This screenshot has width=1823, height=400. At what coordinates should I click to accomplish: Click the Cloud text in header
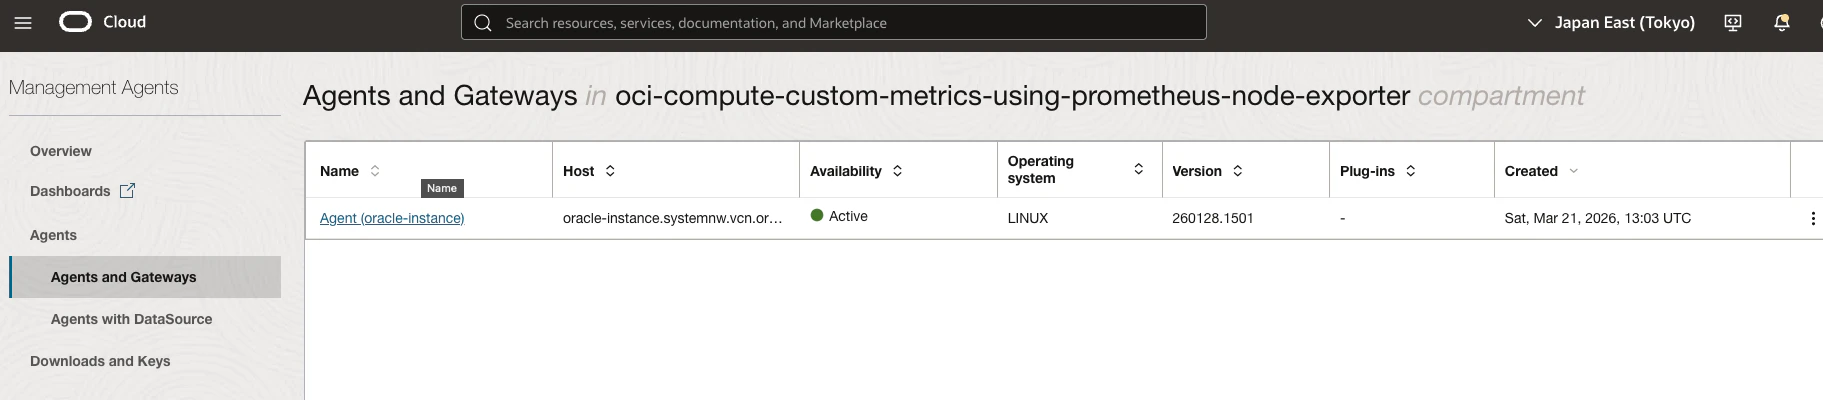124,22
